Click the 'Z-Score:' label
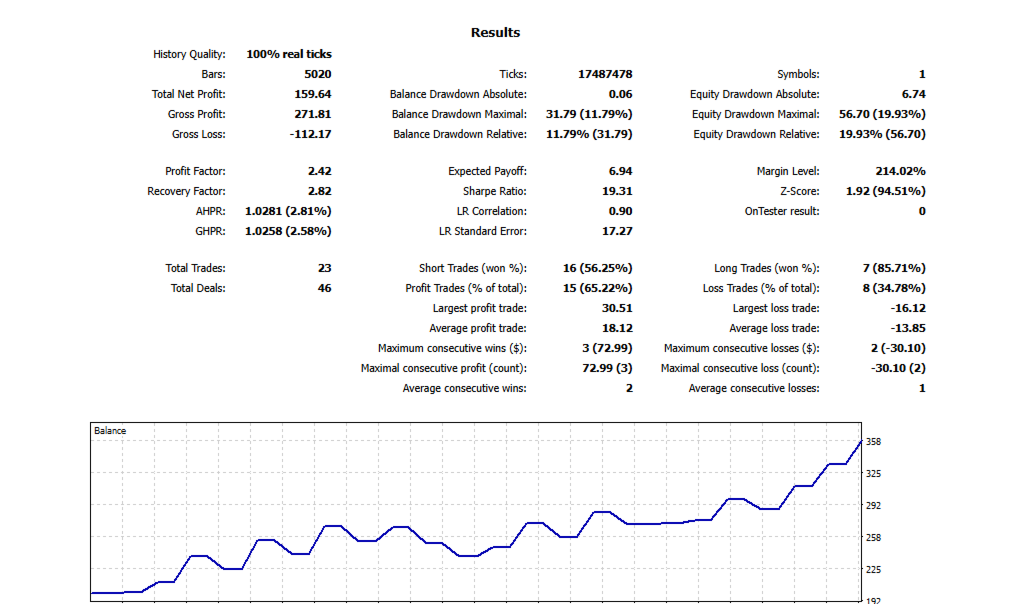Viewport: 1021px width, 604px height. tap(800, 191)
